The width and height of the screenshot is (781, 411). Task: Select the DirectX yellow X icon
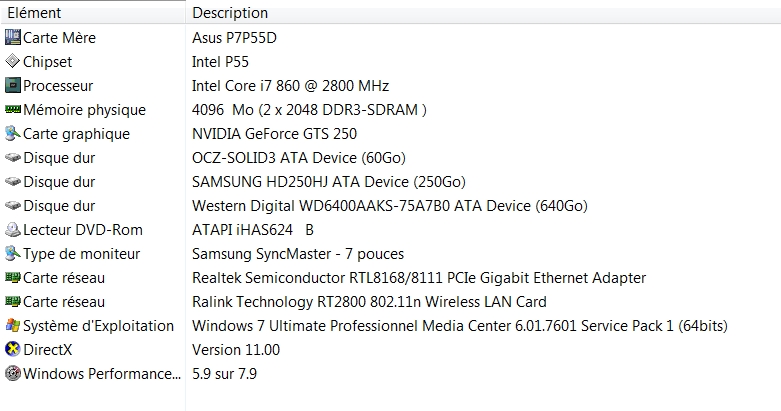(12, 349)
